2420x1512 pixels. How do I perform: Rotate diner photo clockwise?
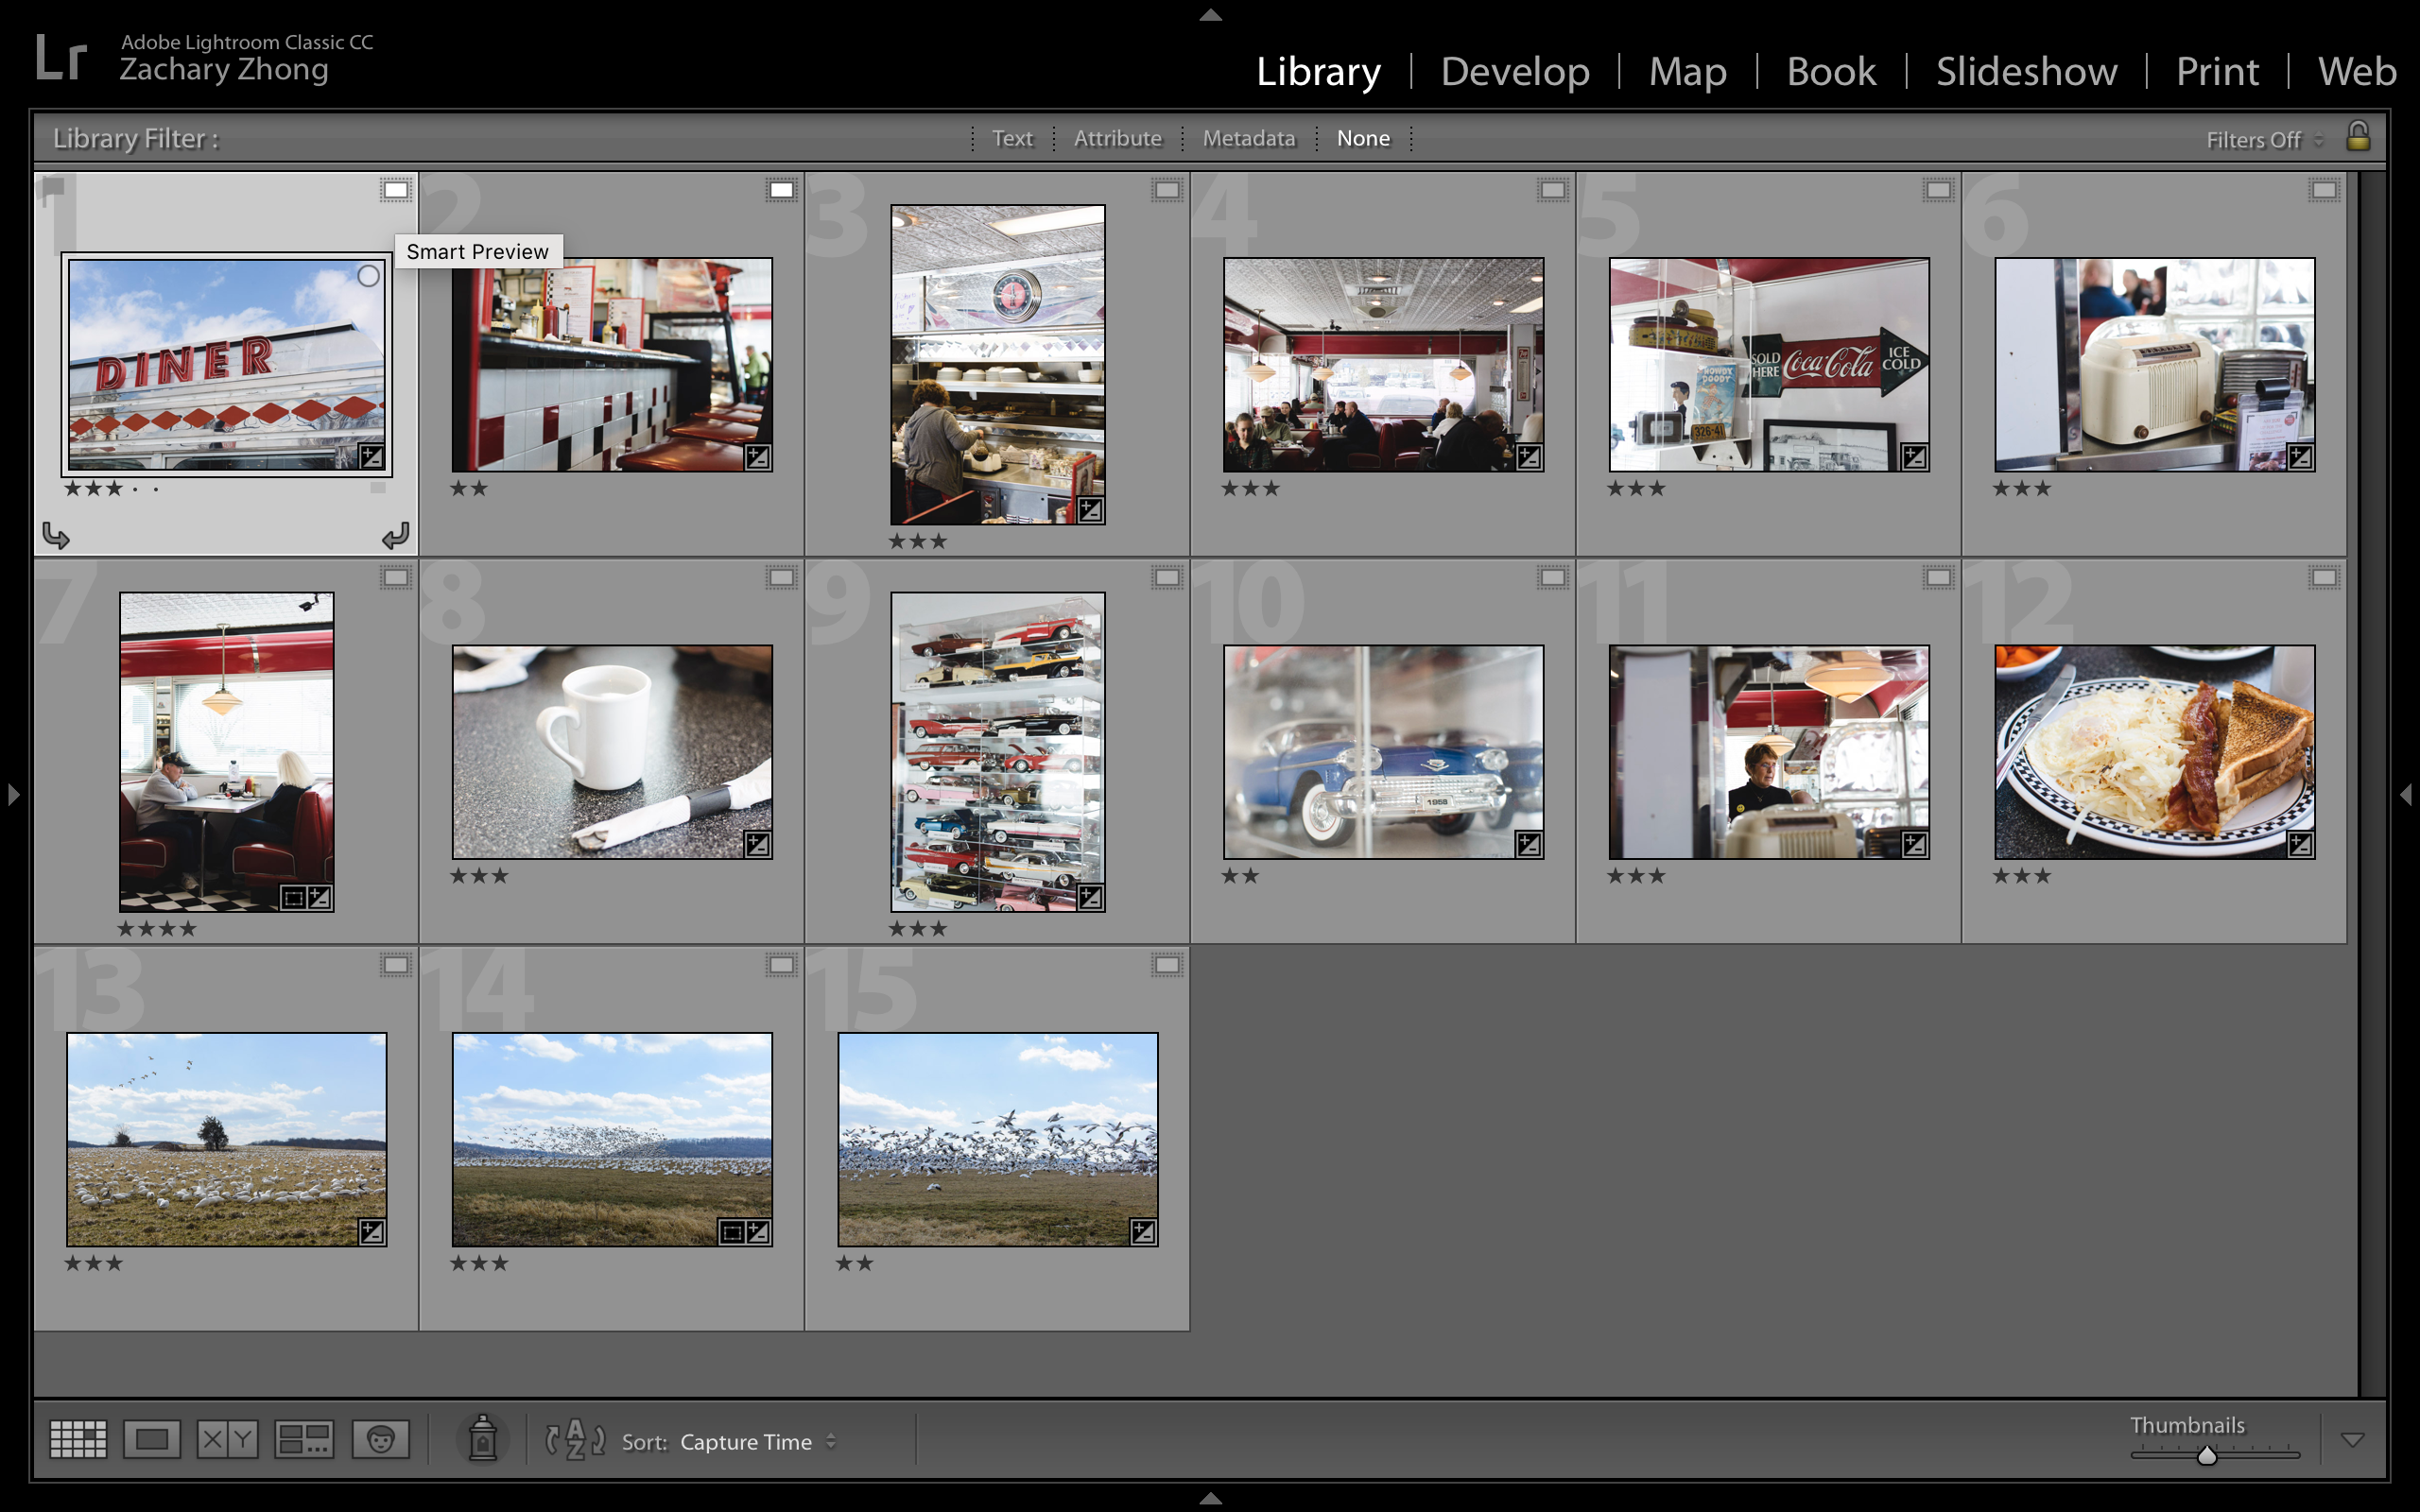(x=396, y=537)
